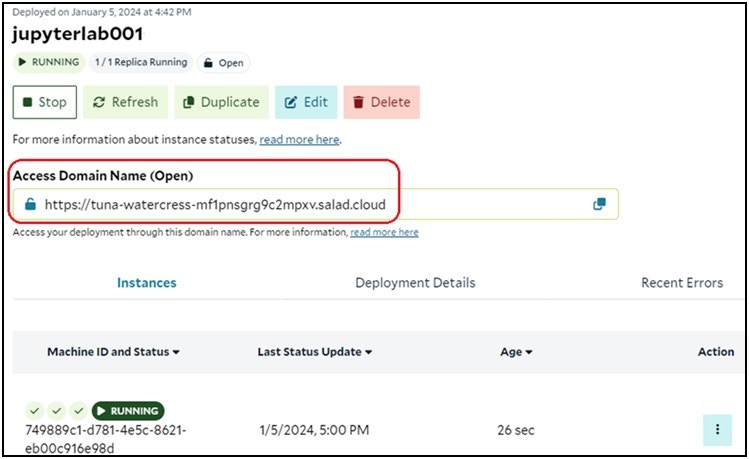Open the instance statuses read more link

pyautogui.click(x=300, y=139)
